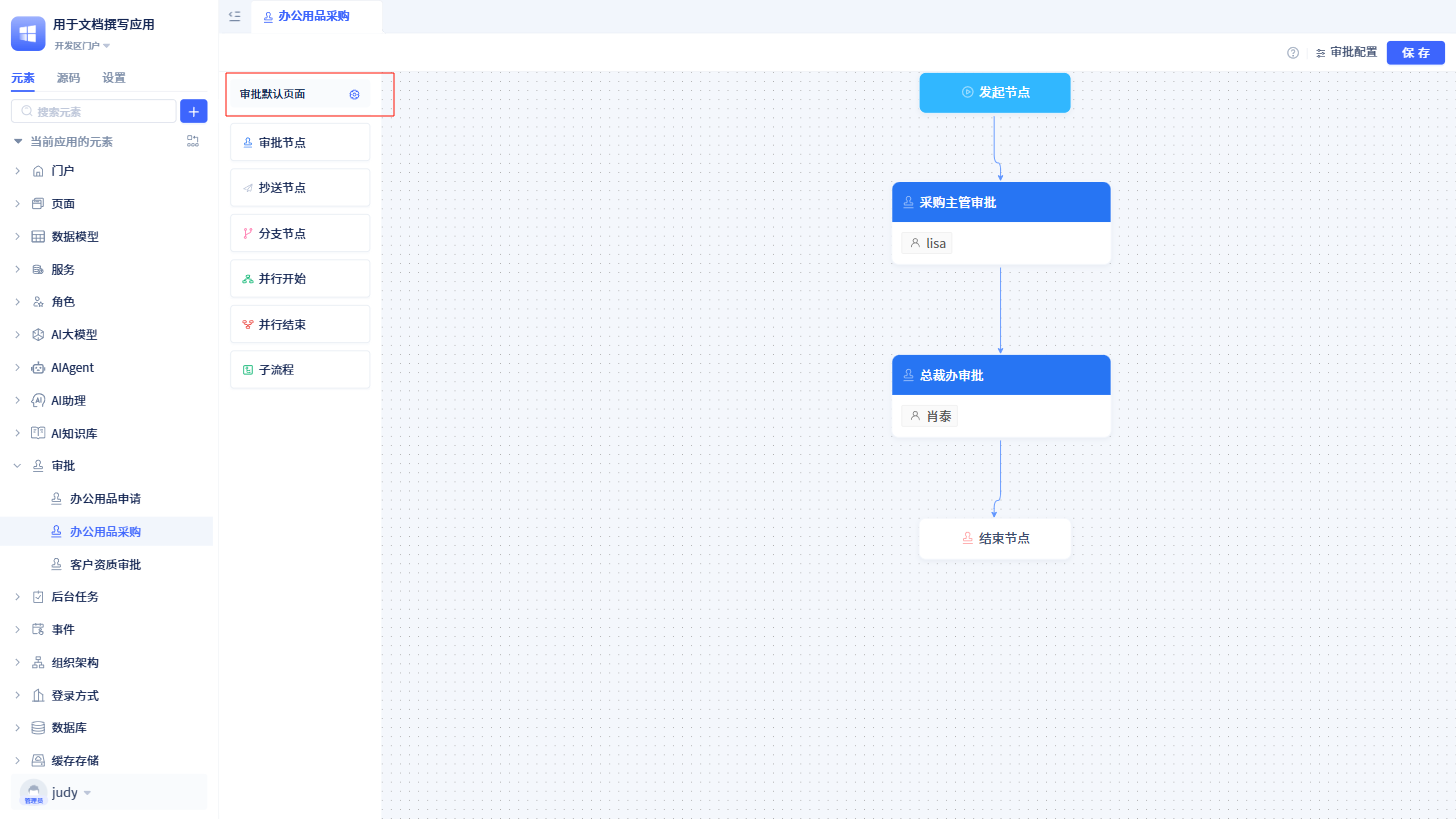This screenshot has height=819, width=1456.
Task: Open 办公用品申请 in the tree
Action: coord(106,499)
